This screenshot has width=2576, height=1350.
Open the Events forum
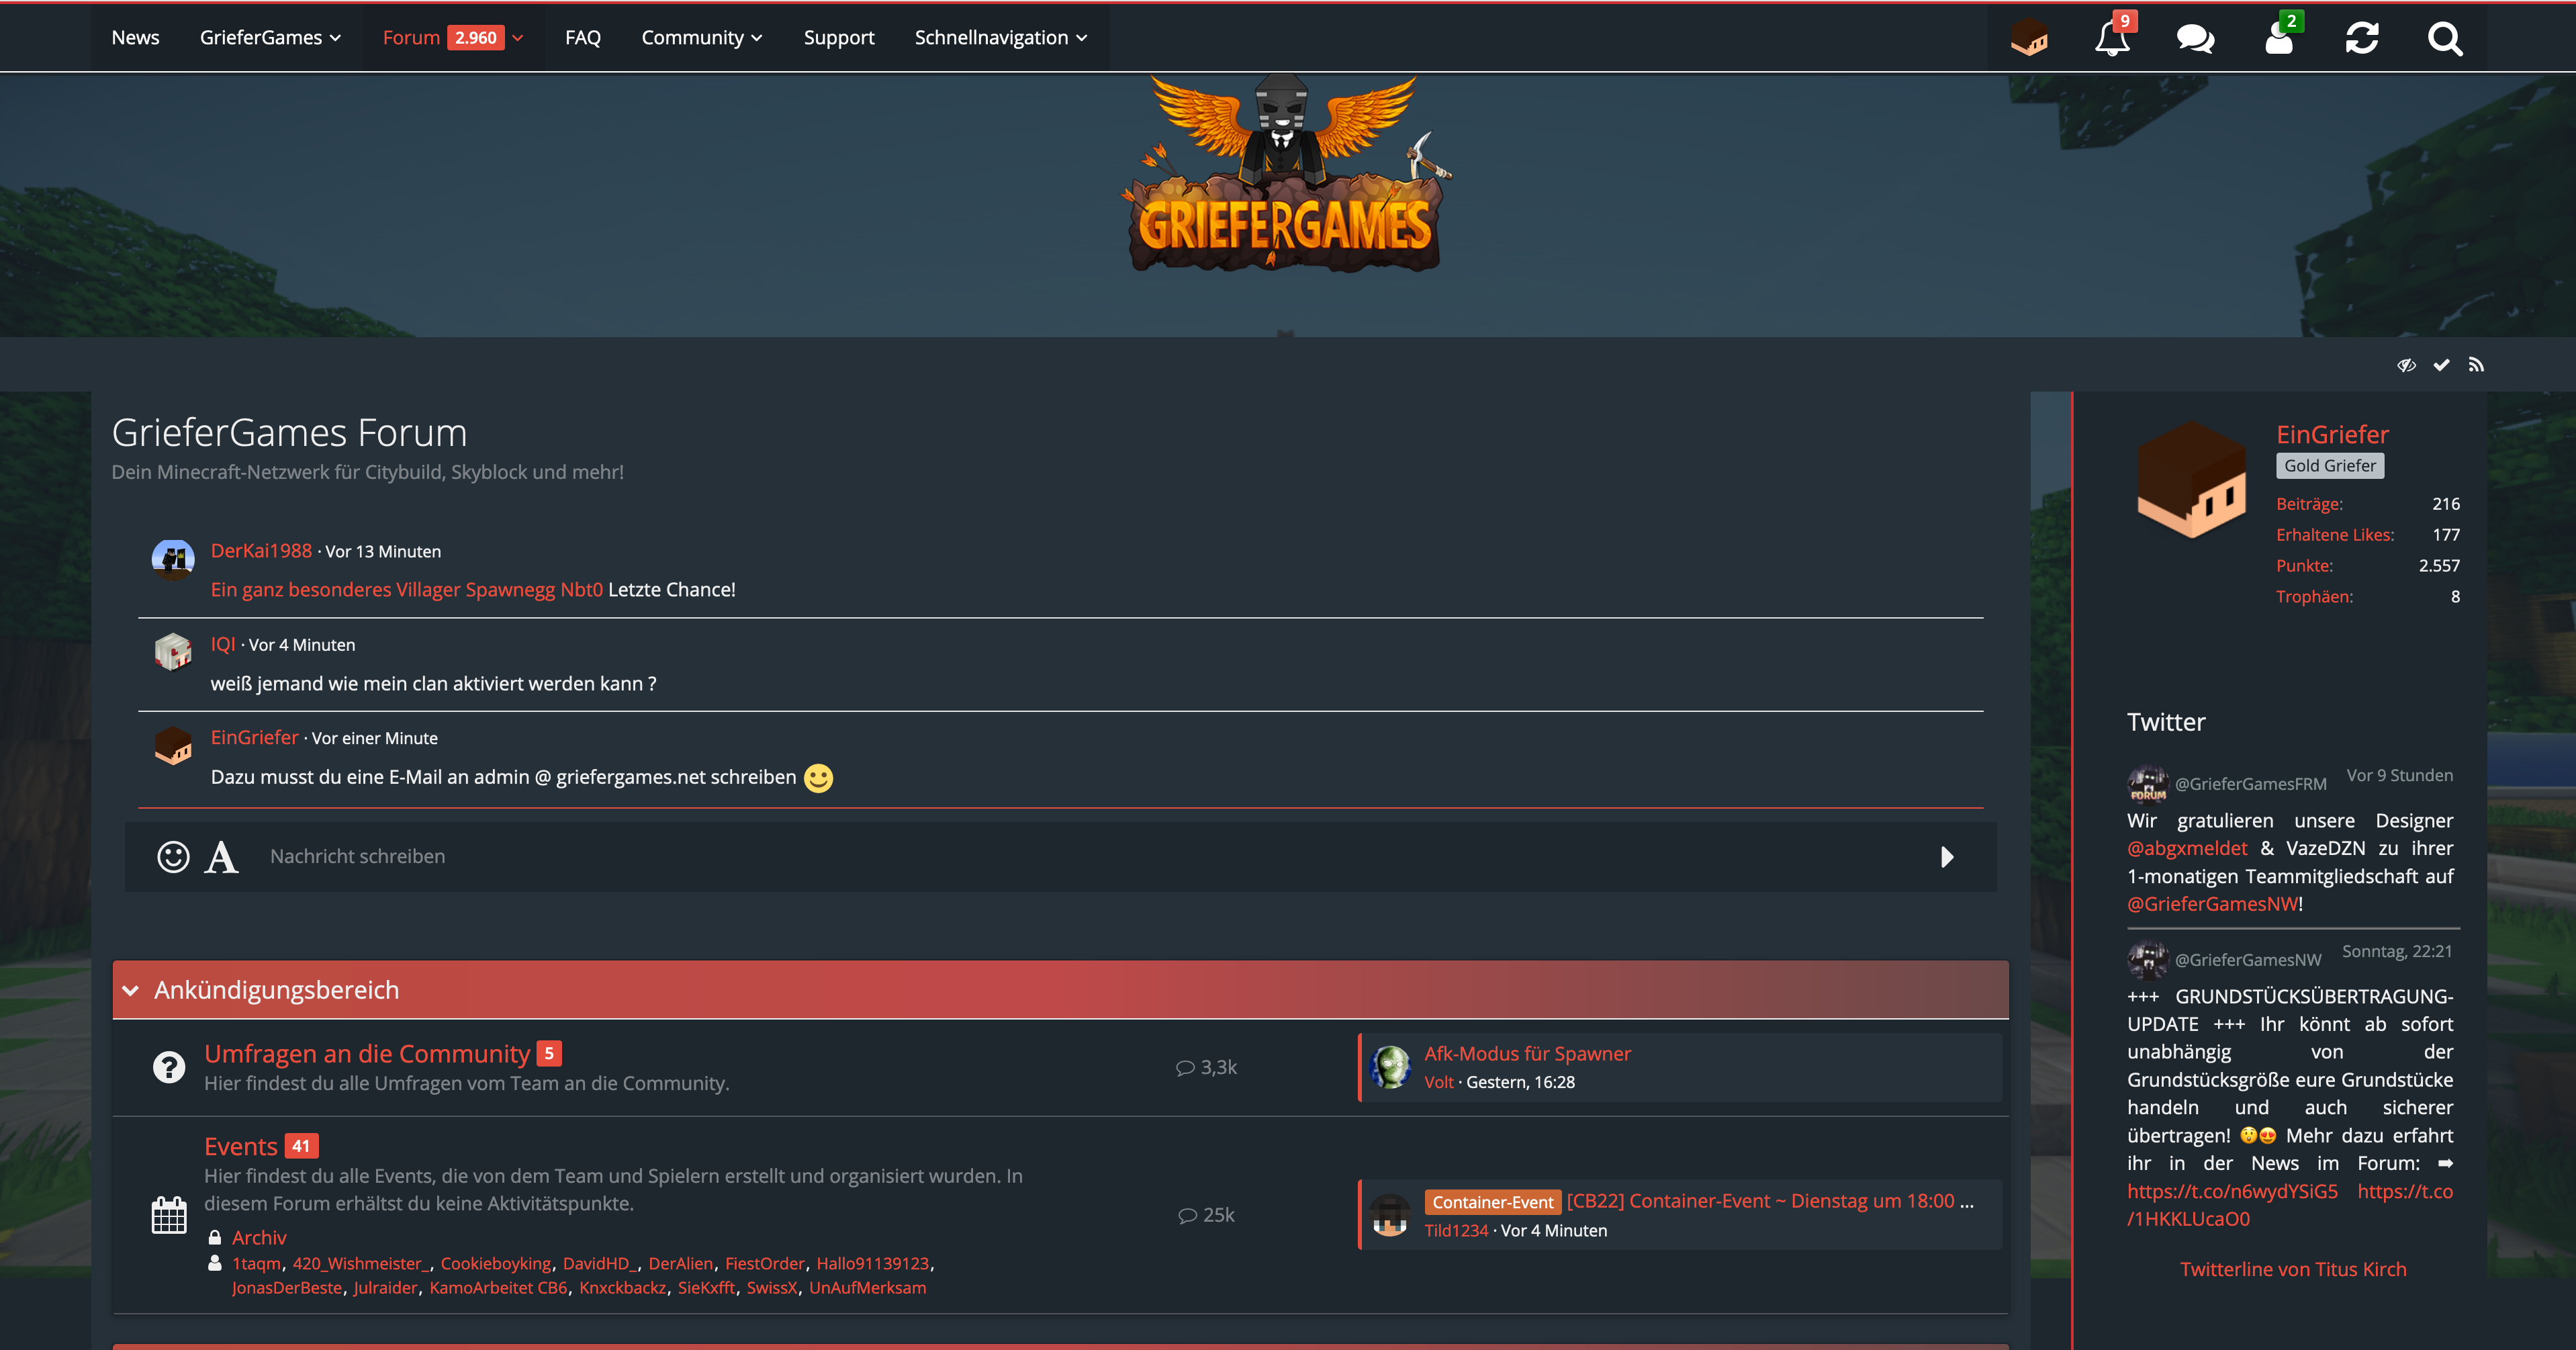[x=241, y=1146]
